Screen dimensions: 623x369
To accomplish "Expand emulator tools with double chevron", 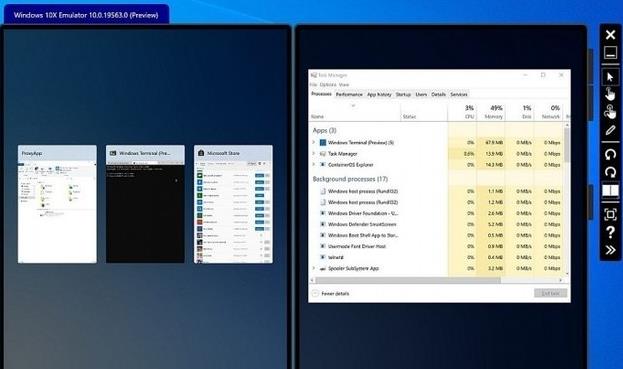I will [x=610, y=249].
